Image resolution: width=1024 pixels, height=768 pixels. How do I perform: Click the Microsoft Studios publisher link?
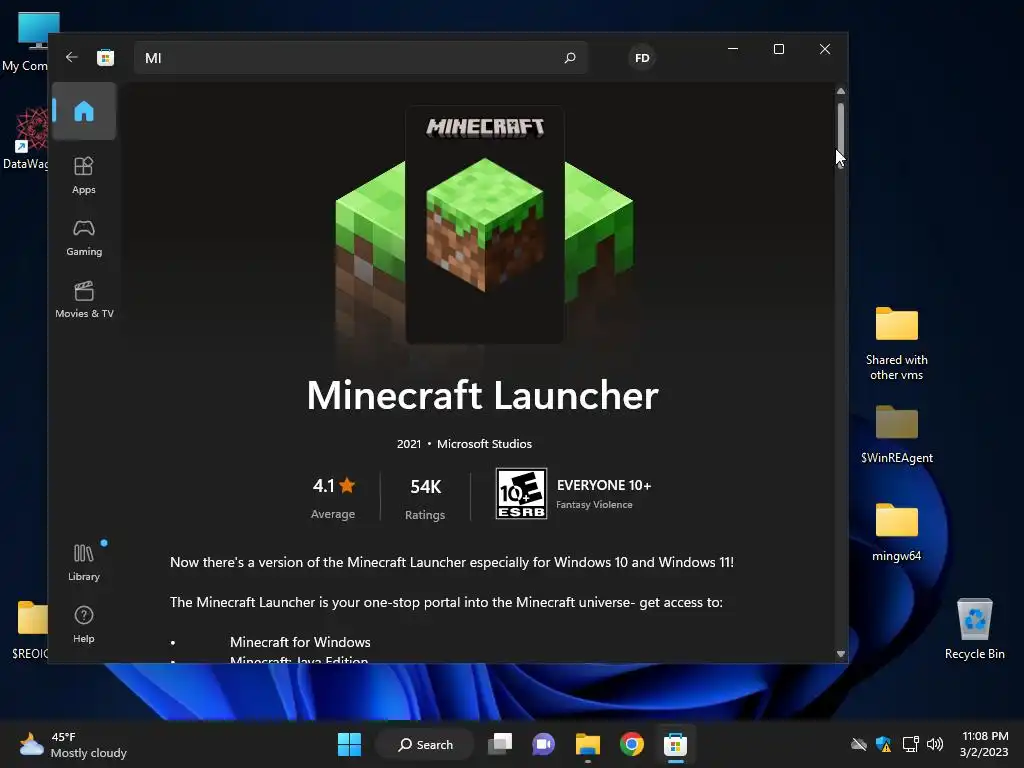click(484, 443)
